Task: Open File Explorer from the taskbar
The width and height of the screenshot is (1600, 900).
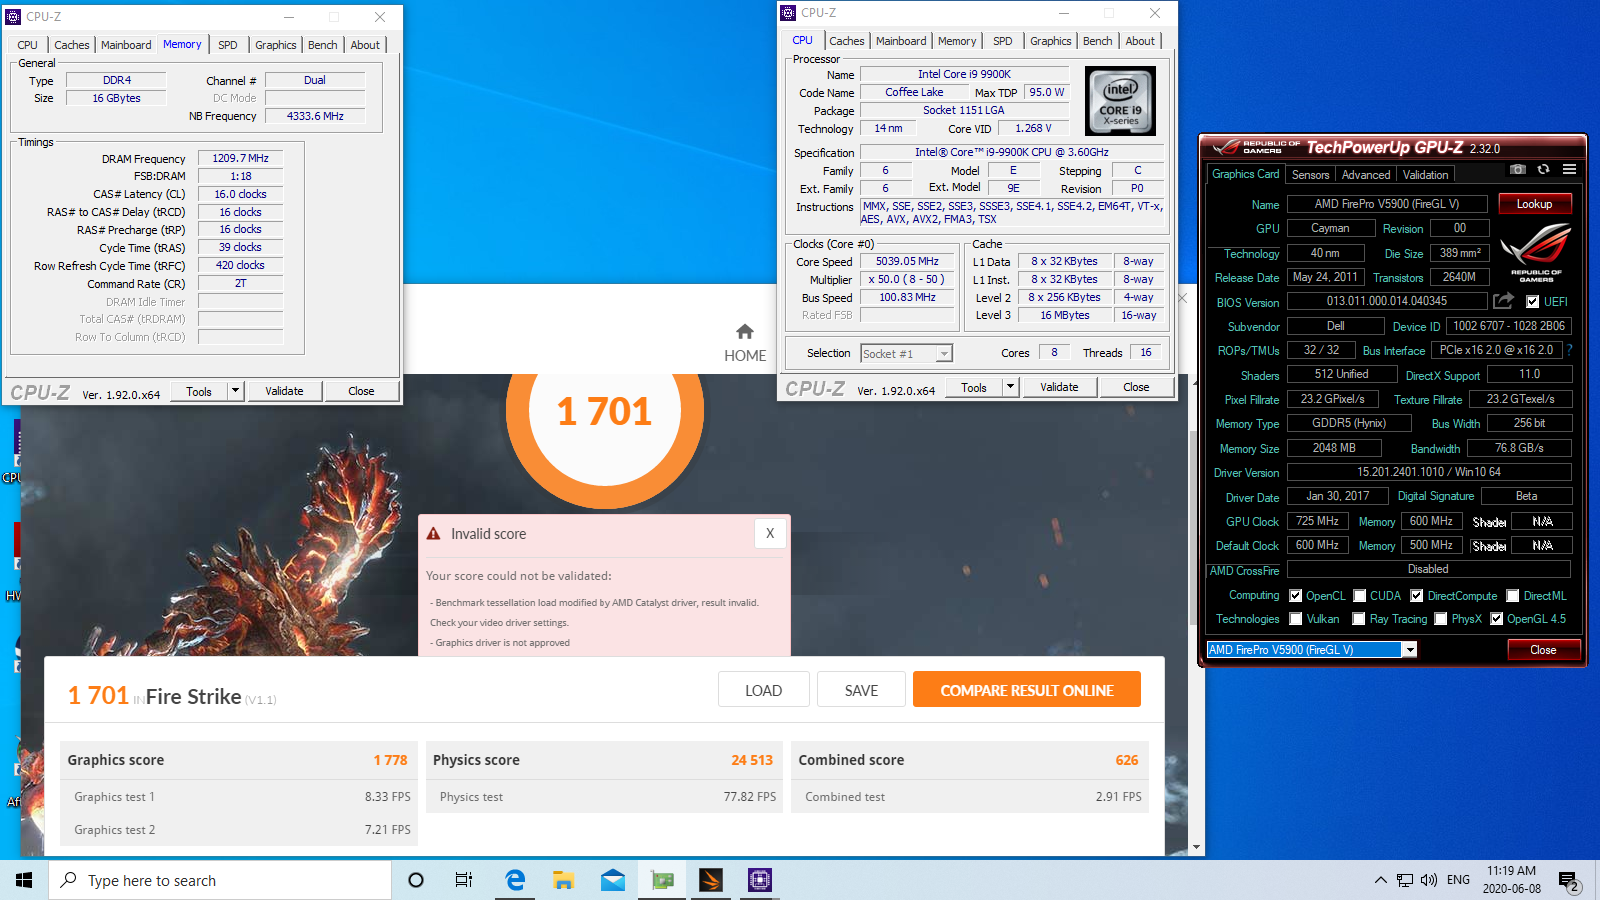Action: [x=563, y=880]
